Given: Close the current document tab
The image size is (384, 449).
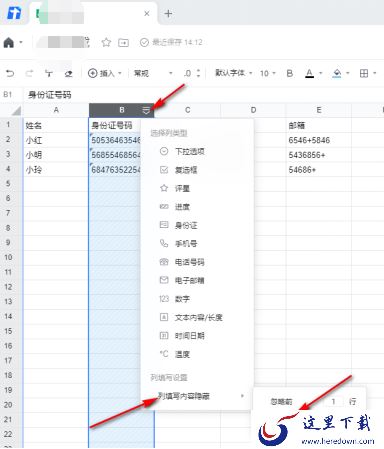Looking at the screenshot, I should click(147, 14).
